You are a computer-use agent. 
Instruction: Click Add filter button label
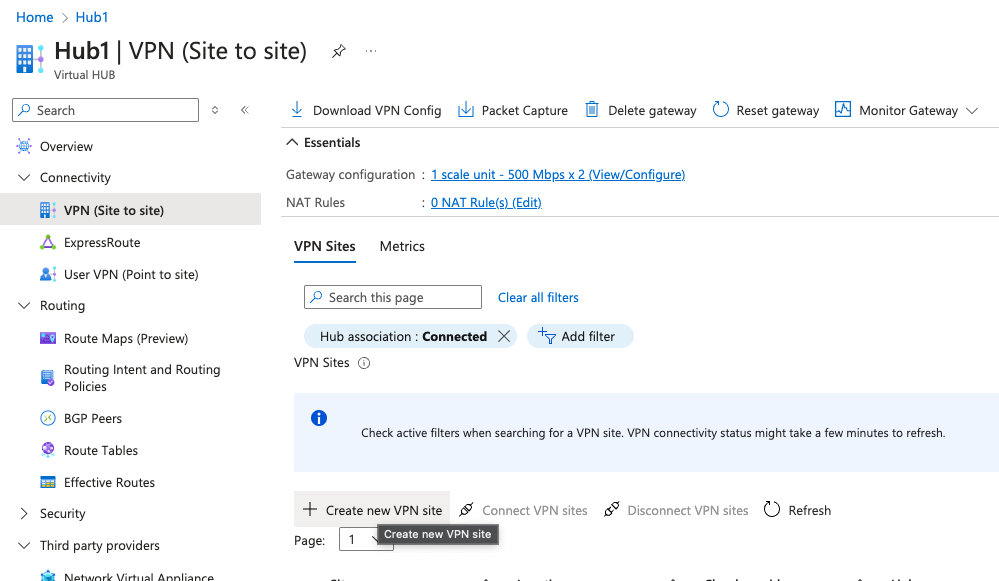(588, 336)
